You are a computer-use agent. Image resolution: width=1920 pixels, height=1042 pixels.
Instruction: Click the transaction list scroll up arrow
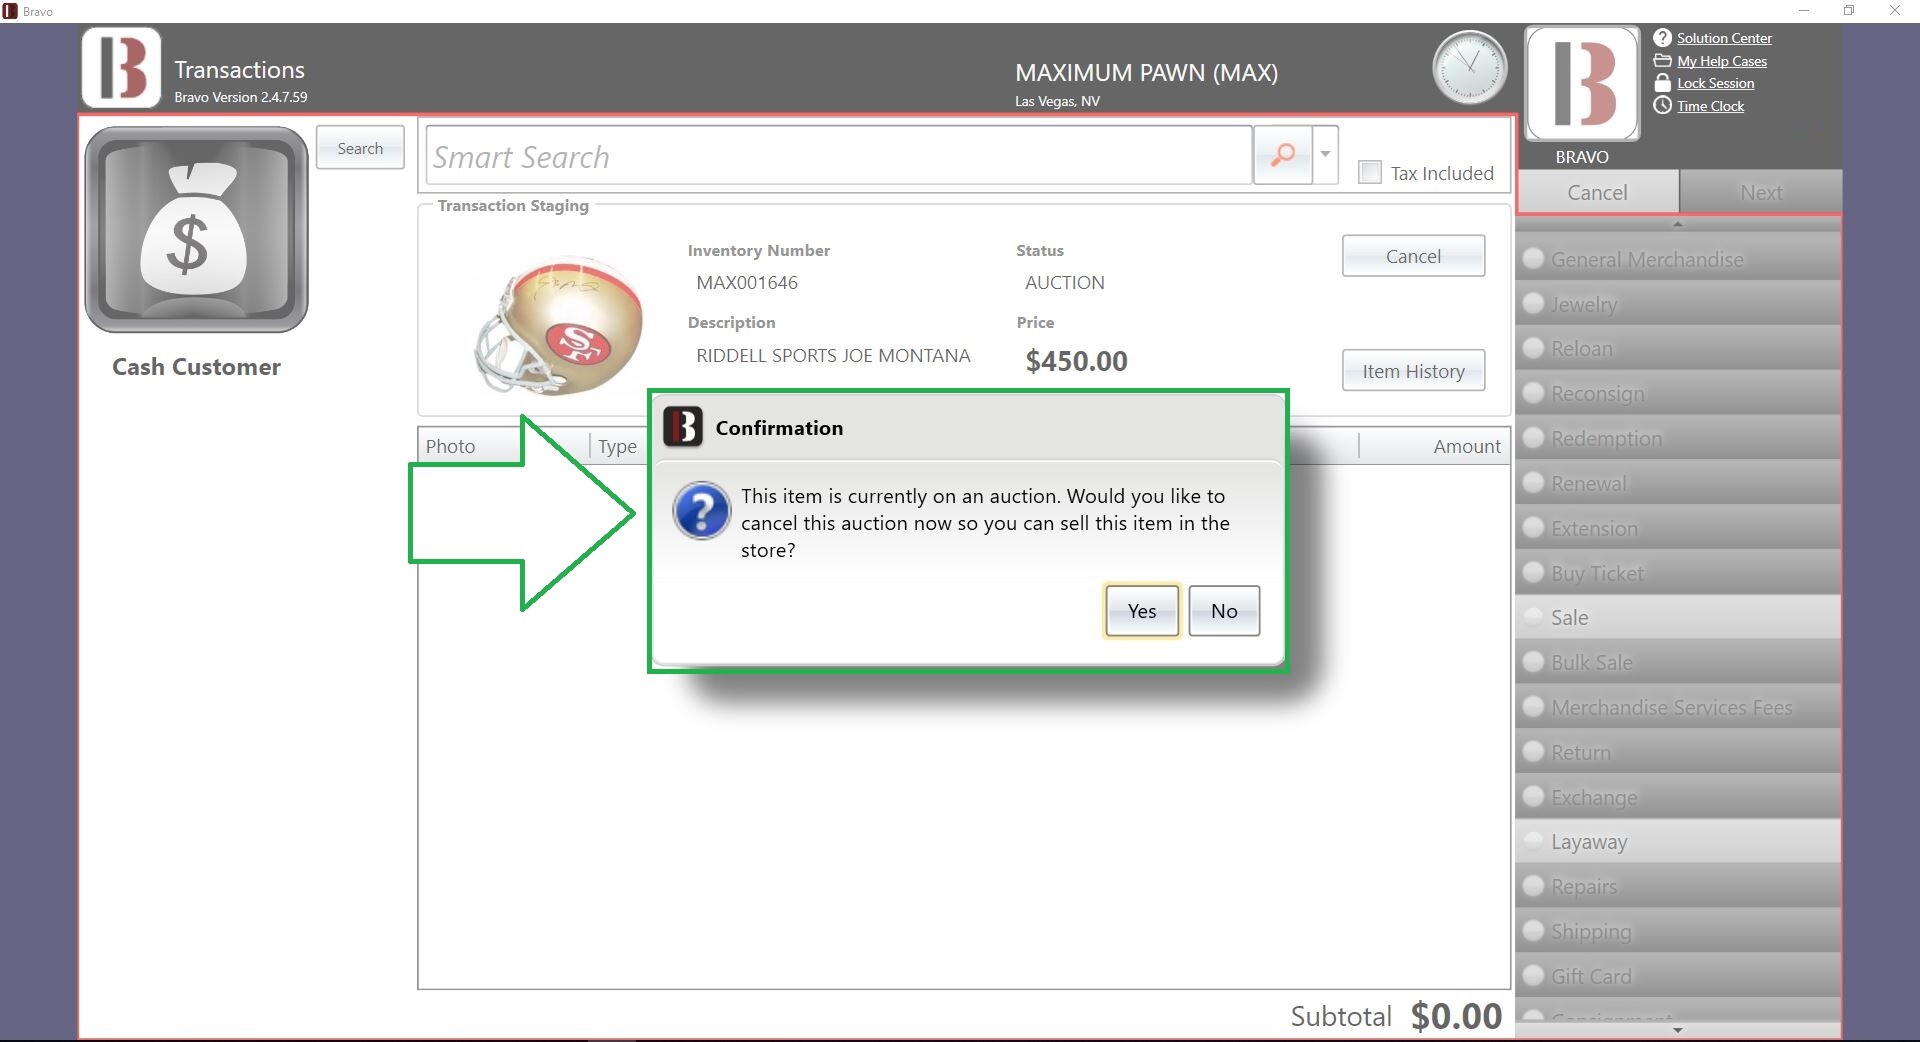tap(1678, 224)
